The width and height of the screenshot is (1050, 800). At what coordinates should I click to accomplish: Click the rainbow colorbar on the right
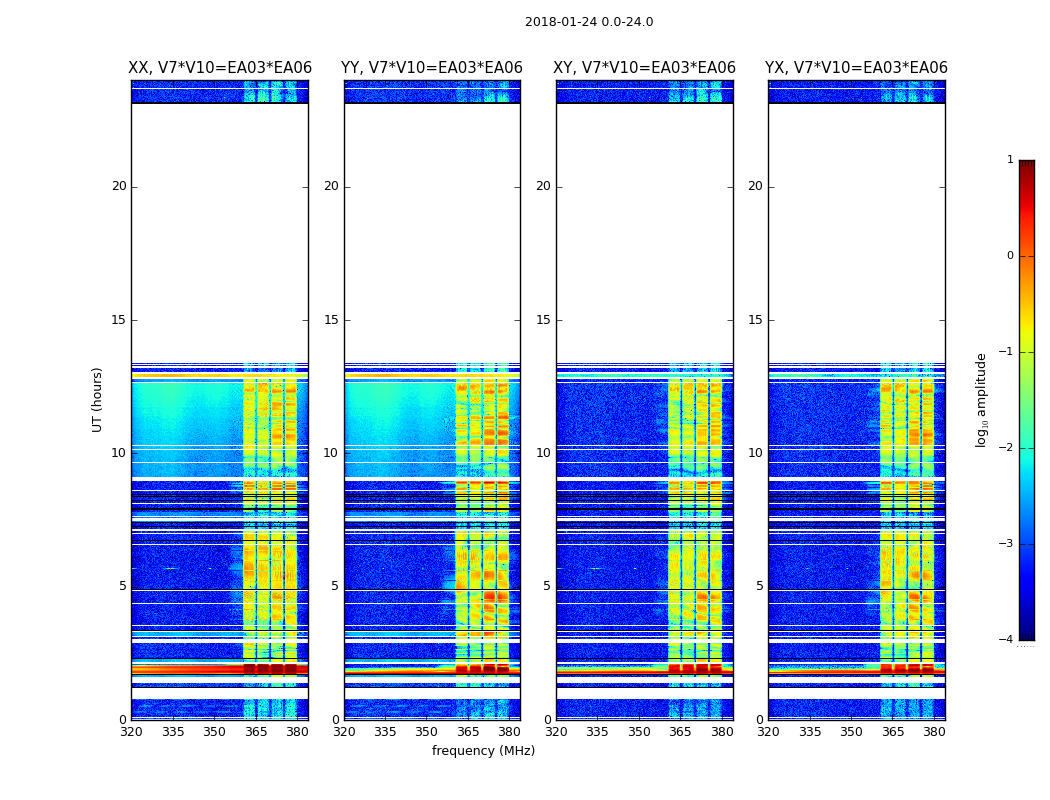pyautogui.click(x=1026, y=400)
